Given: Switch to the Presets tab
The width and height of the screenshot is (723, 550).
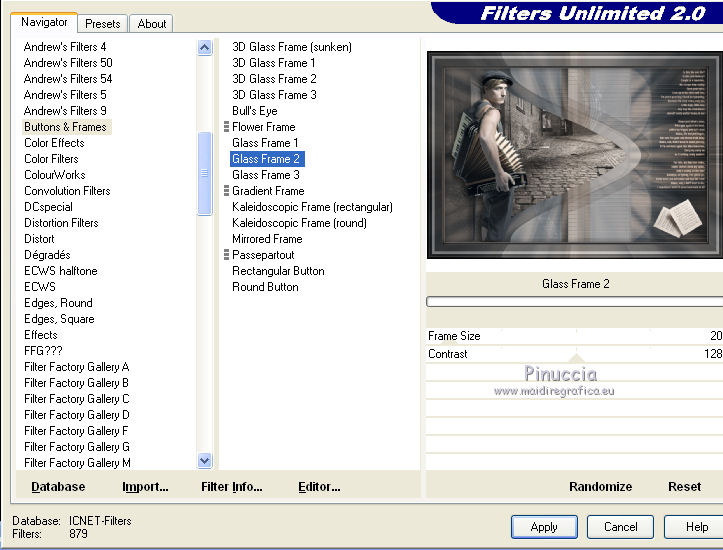Looking at the screenshot, I should click(102, 24).
